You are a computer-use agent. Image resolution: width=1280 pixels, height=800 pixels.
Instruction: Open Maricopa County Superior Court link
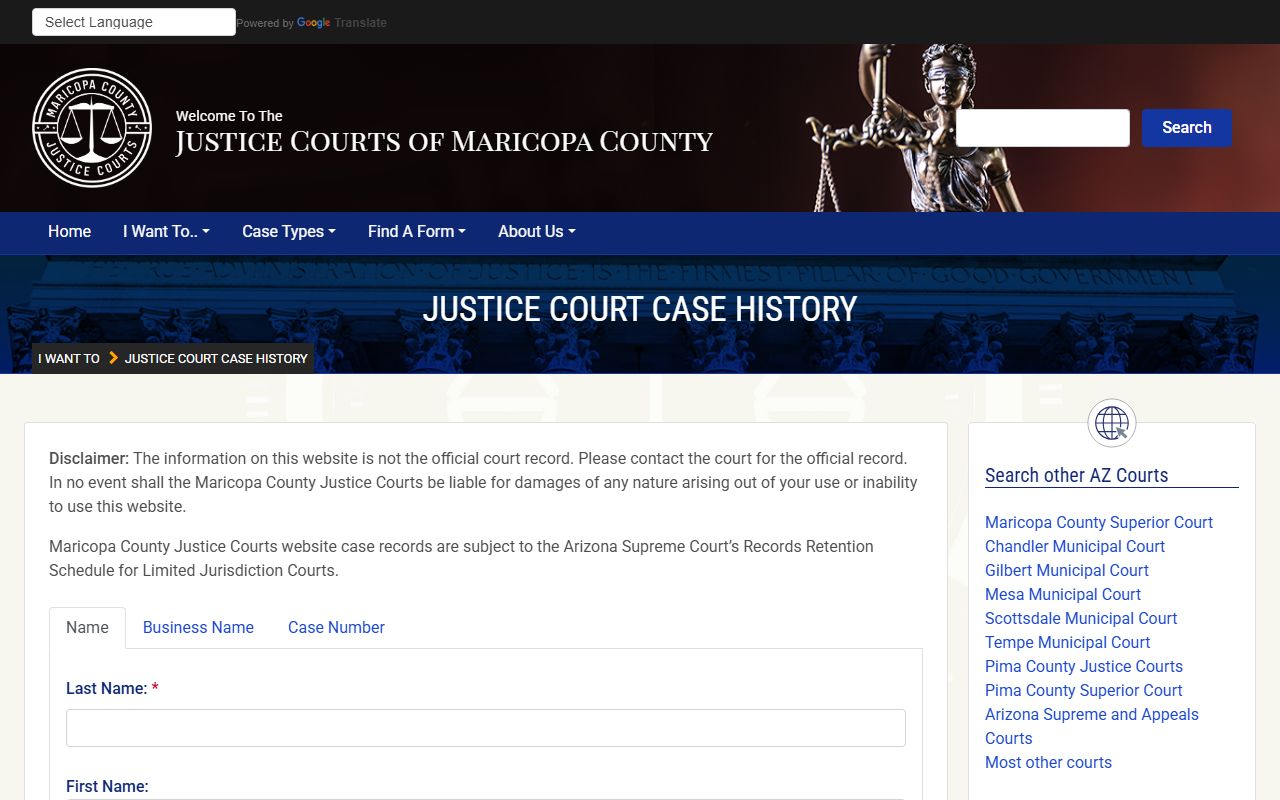click(1099, 522)
